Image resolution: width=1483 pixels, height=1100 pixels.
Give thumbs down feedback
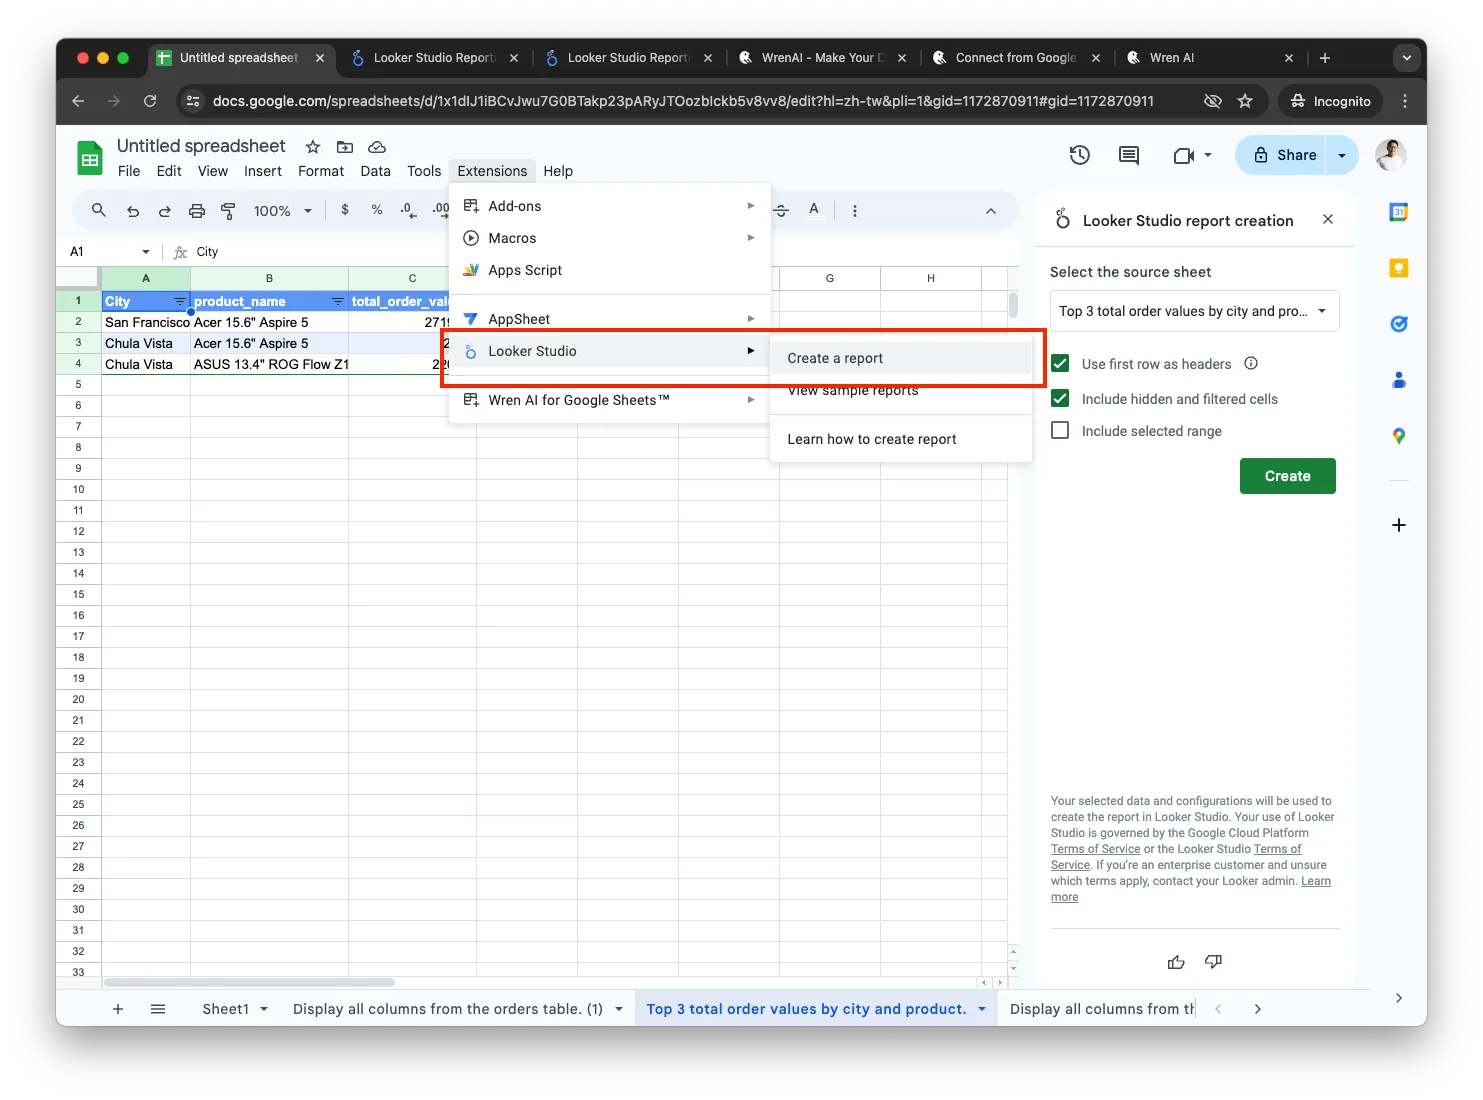tap(1213, 962)
